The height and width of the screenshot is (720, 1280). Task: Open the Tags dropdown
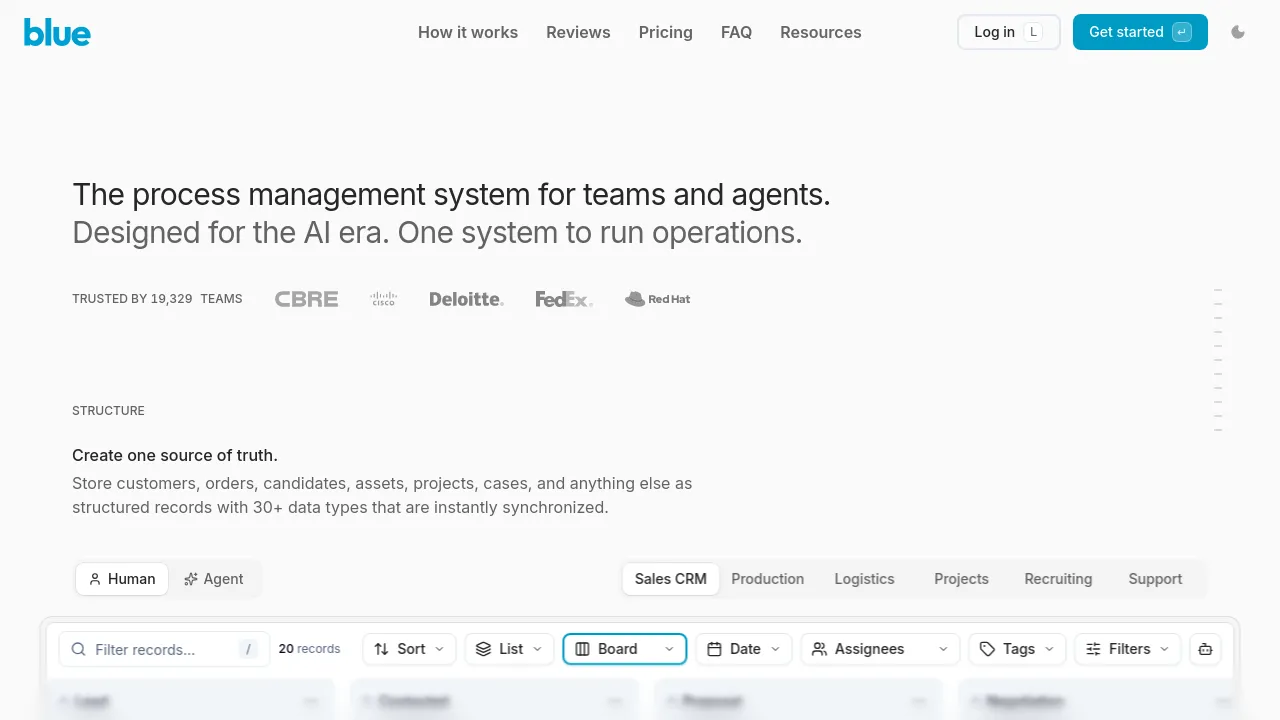1017,649
